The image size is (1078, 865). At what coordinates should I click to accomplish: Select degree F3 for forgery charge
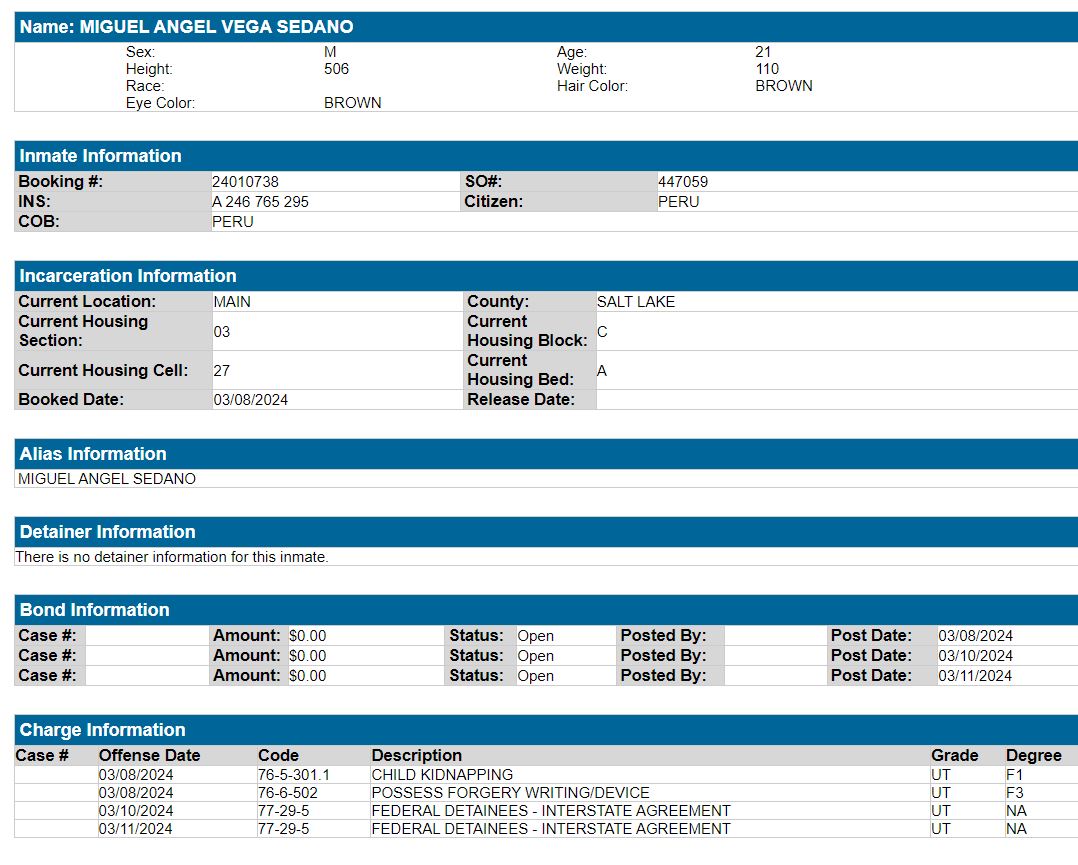pyautogui.click(x=1014, y=792)
